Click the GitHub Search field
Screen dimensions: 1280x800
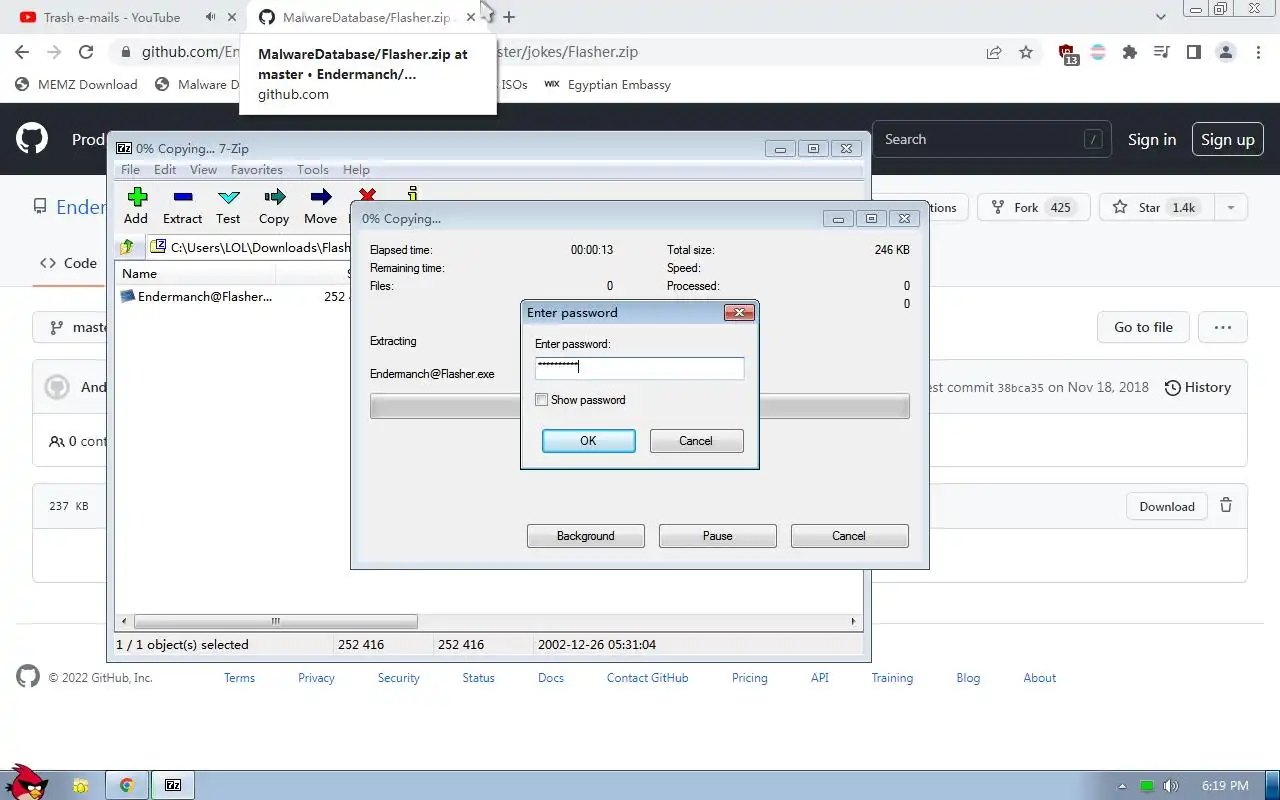point(992,139)
